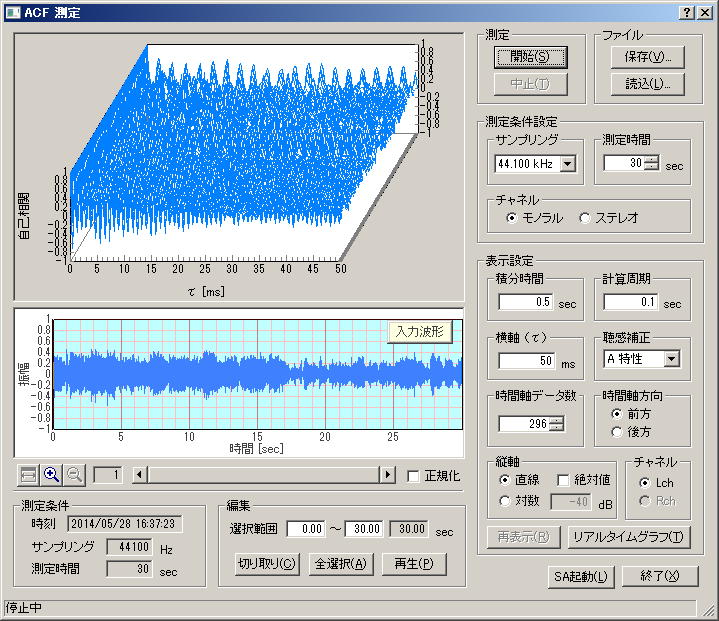Click the 切り取り(C) button
Image resolution: width=719 pixels, height=621 pixels.
(x=267, y=564)
